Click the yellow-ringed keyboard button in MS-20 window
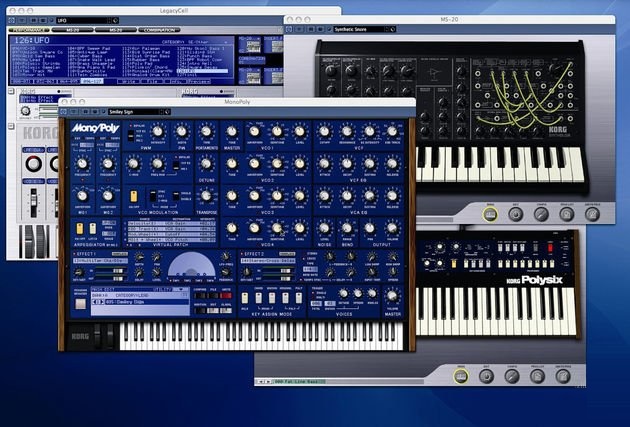This screenshot has width=630, height=427. [490, 215]
